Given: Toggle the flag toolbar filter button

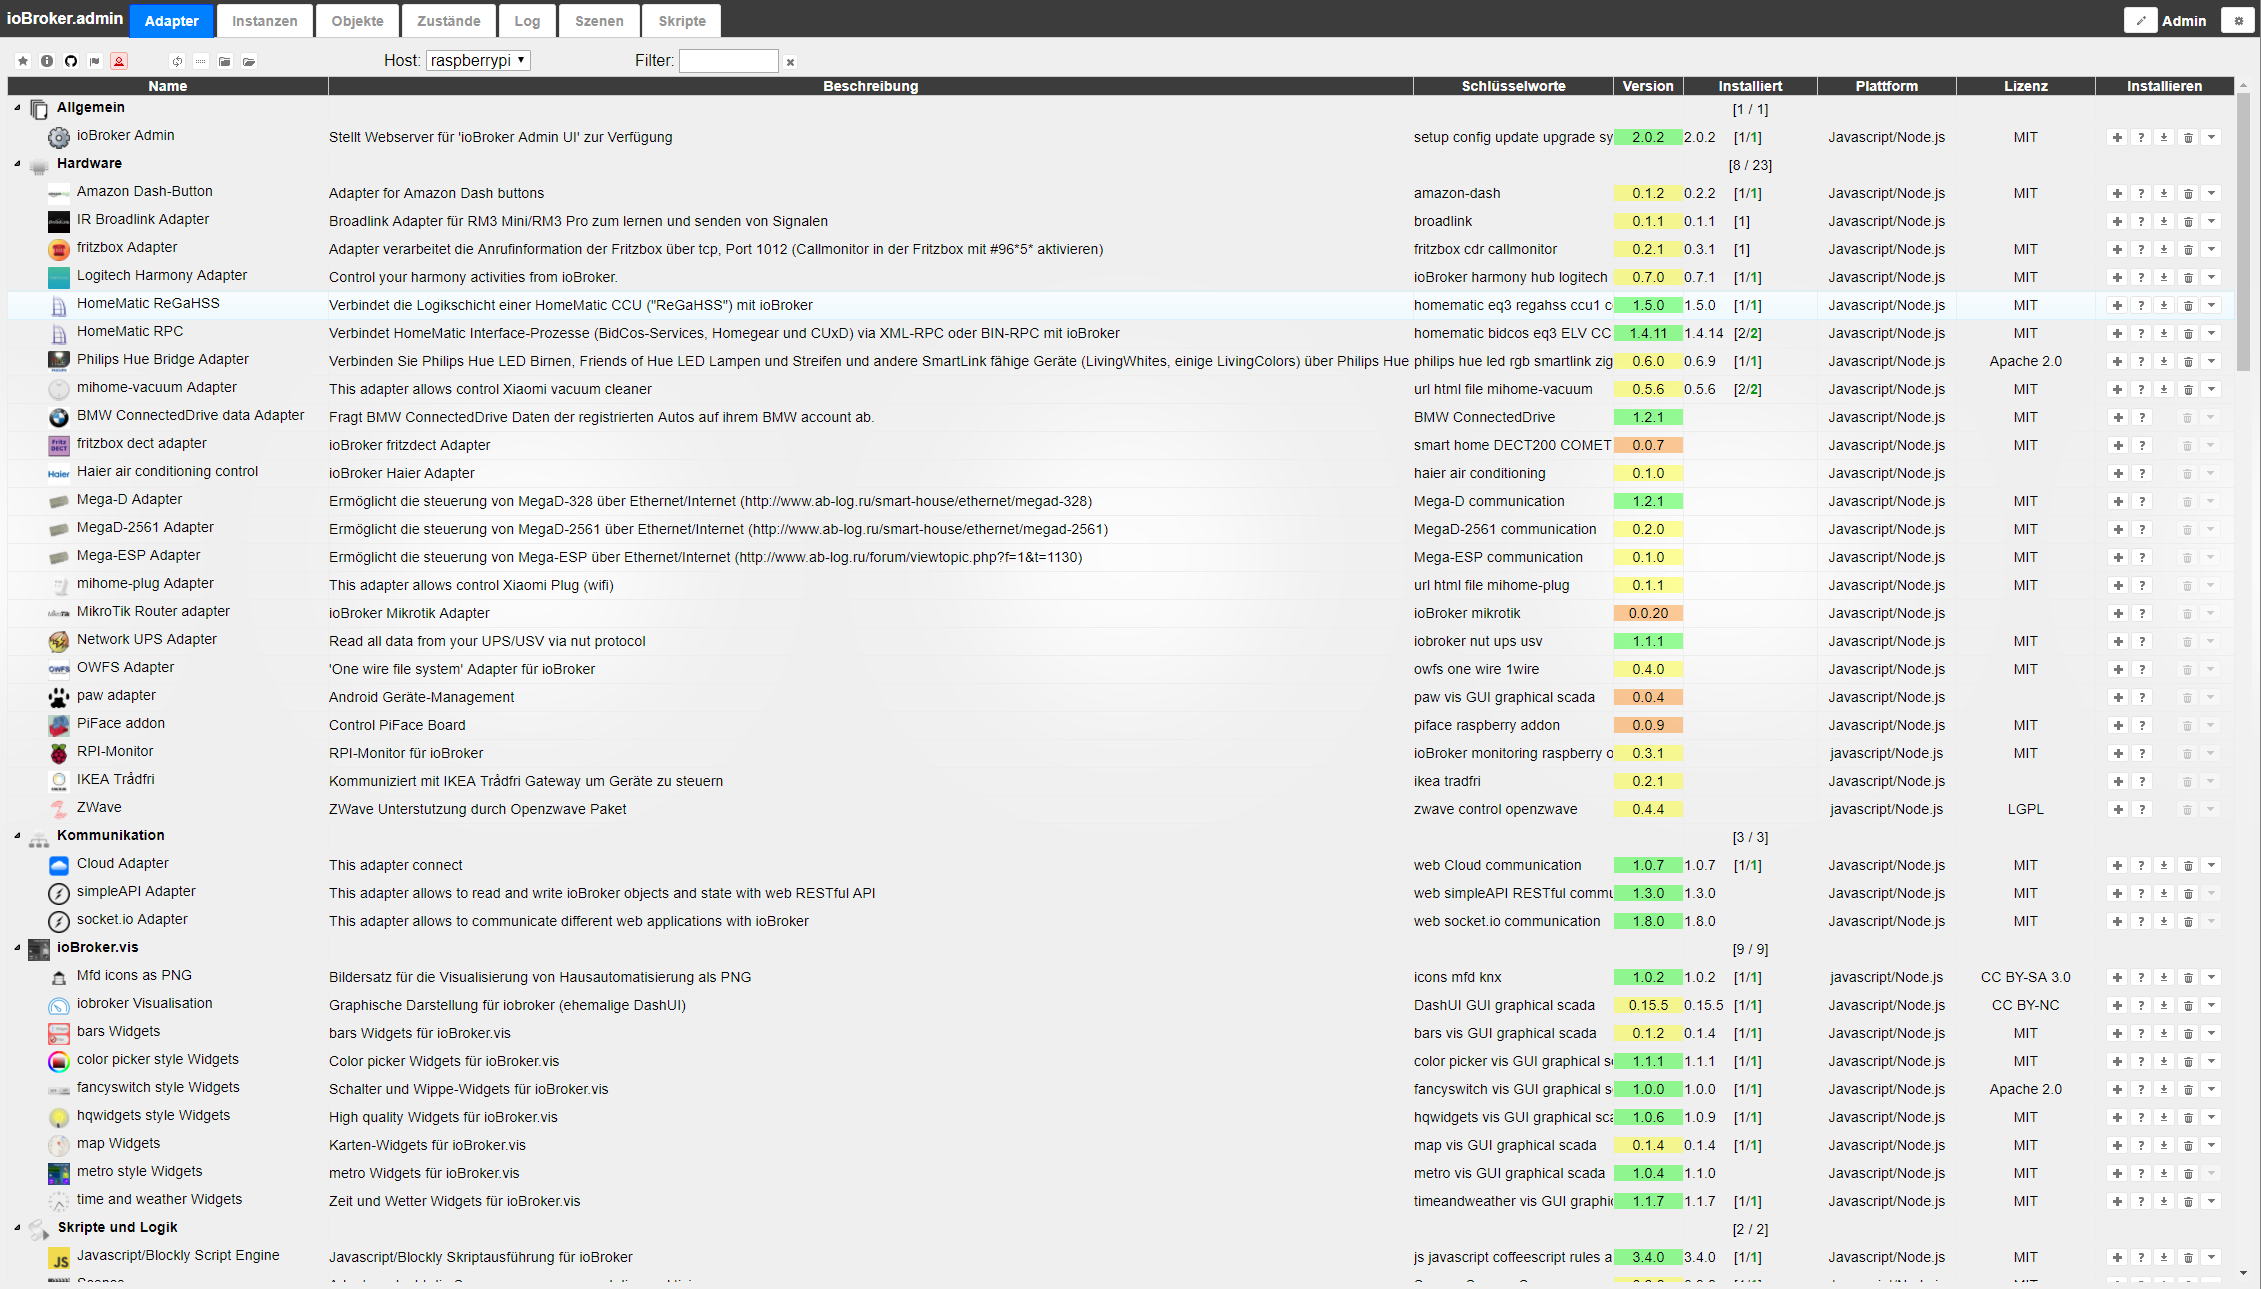Looking at the screenshot, I should coord(95,61).
